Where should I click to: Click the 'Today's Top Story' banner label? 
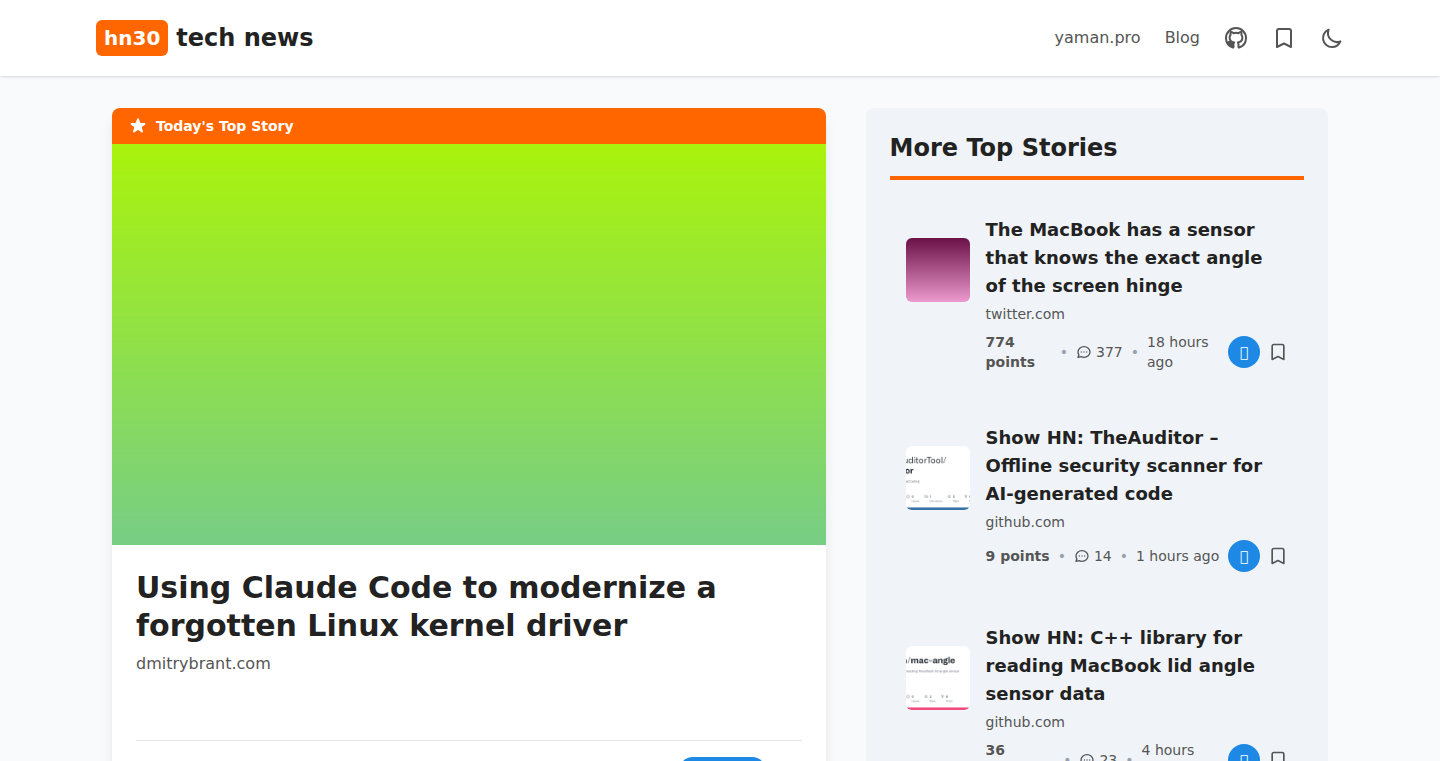pyautogui.click(x=224, y=126)
